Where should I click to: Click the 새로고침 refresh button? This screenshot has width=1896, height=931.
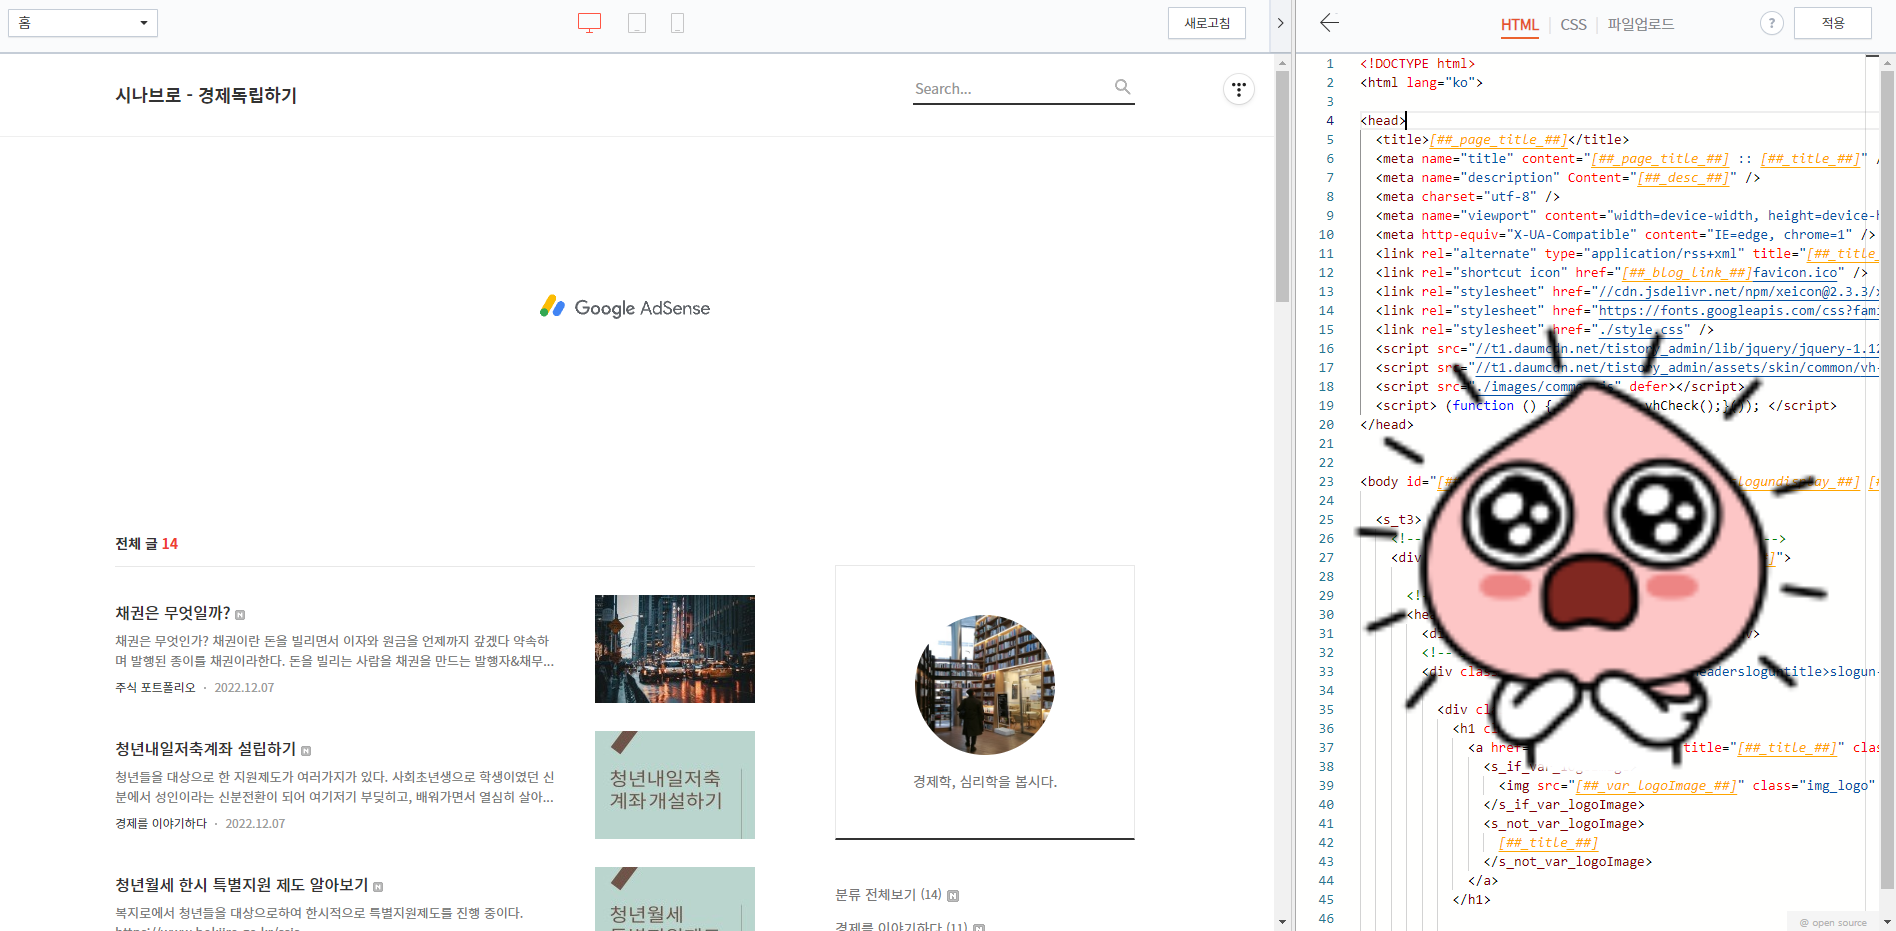pos(1207,23)
